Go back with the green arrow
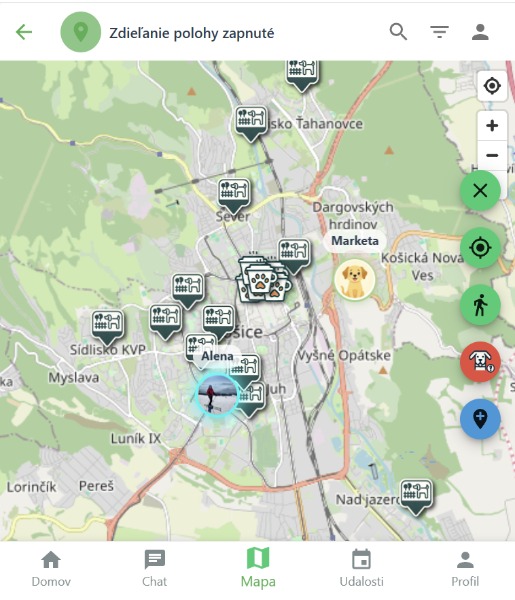This screenshot has width=515, height=600. [x=24, y=32]
